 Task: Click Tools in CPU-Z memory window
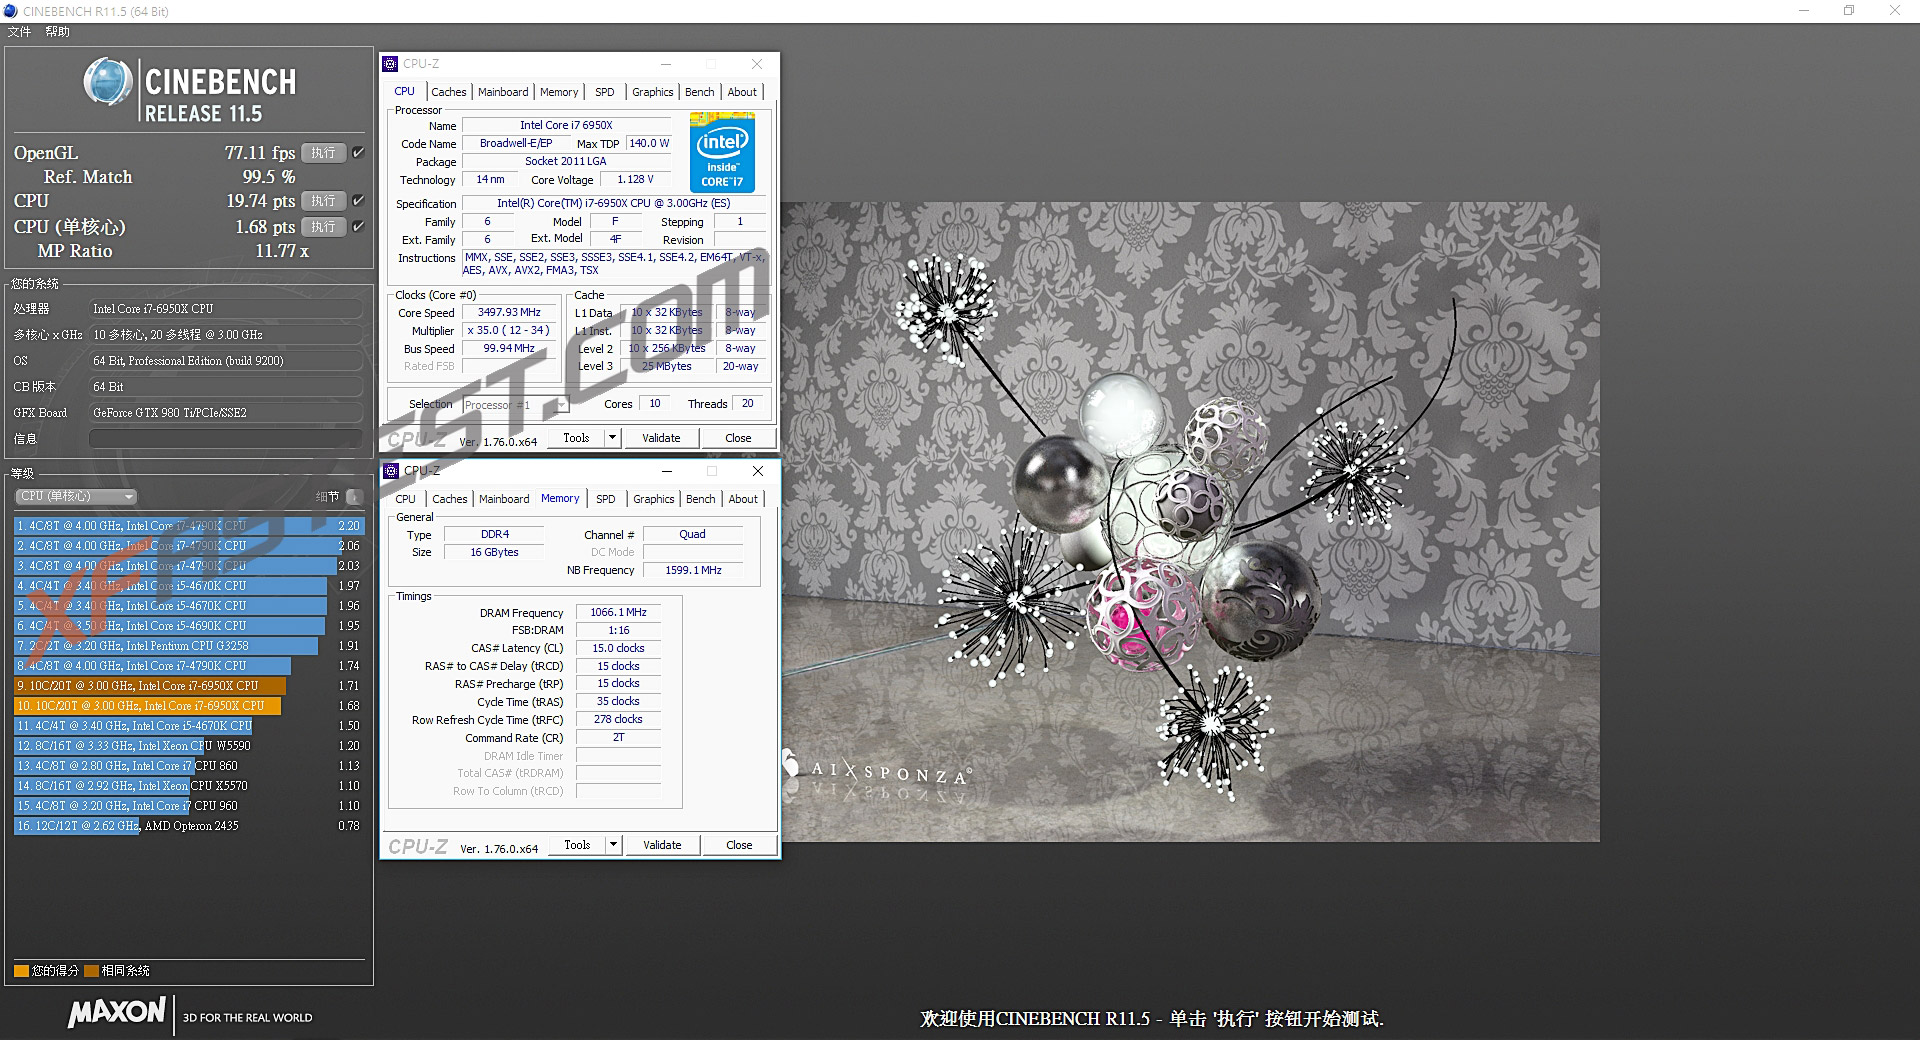(578, 845)
